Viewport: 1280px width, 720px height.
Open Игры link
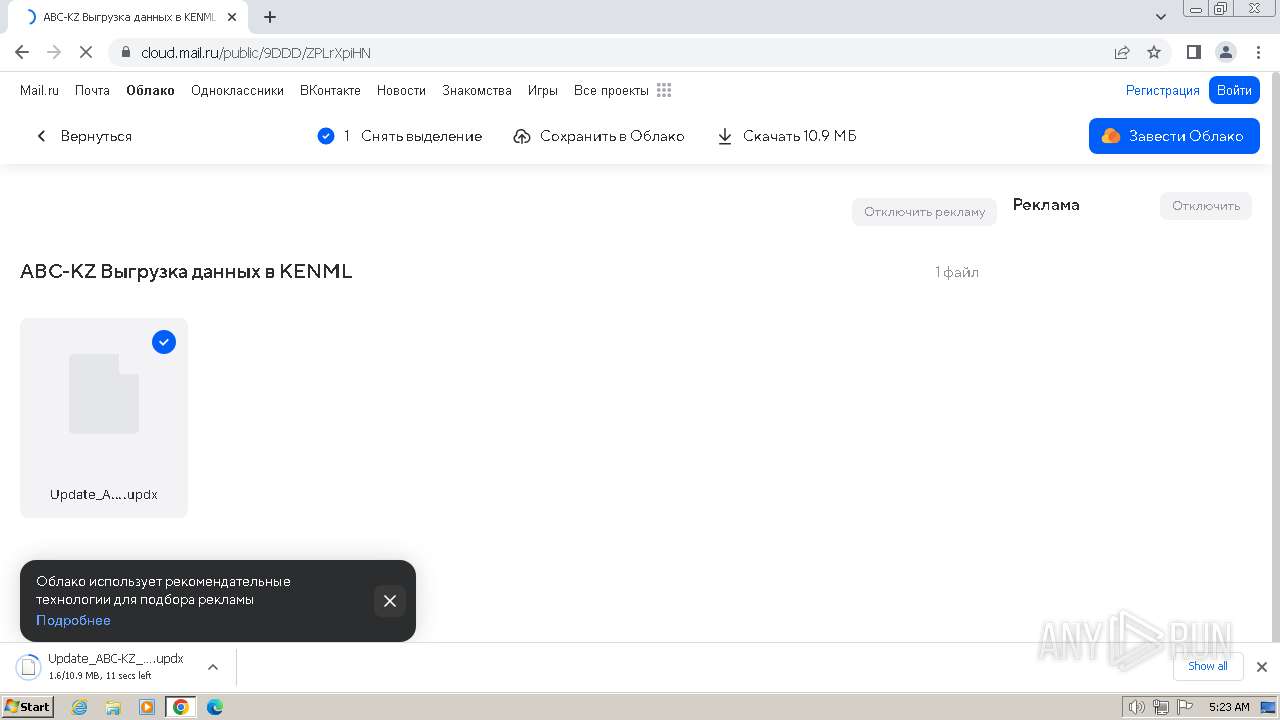543,90
